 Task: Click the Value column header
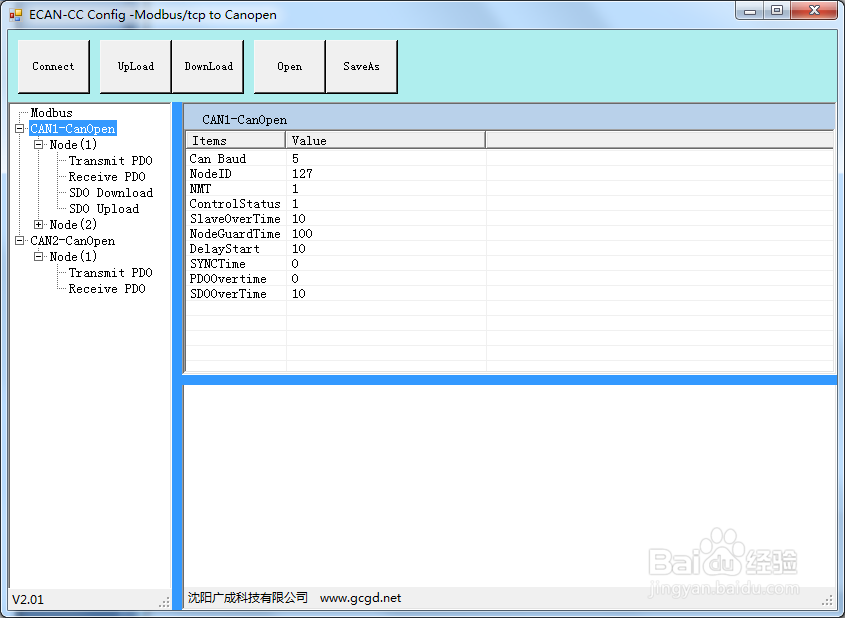point(385,140)
